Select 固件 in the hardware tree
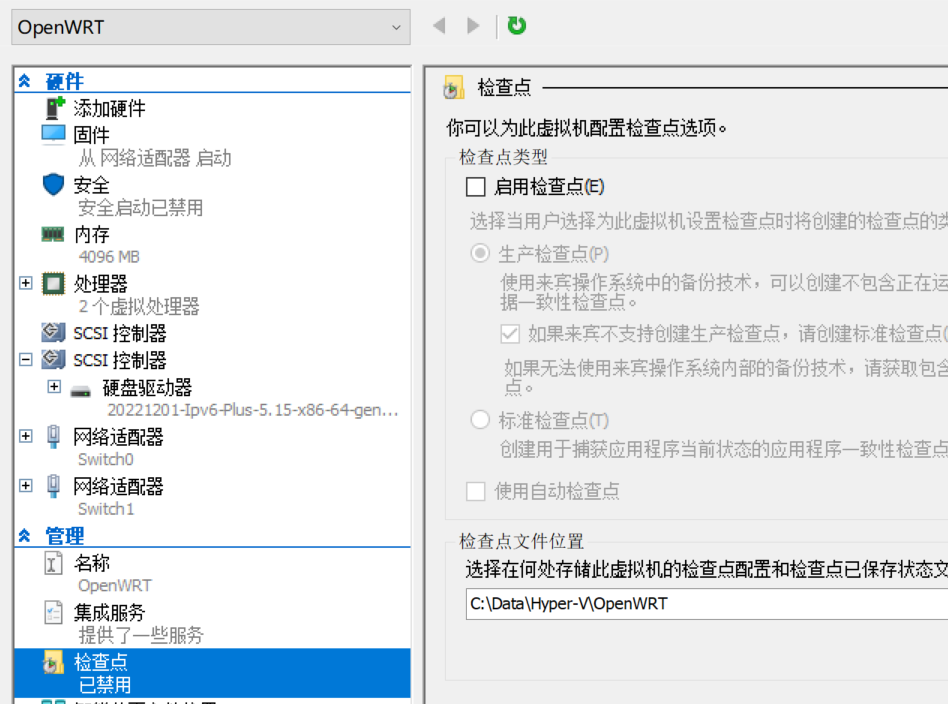This screenshot has height=704, width=948. point(91,135)
